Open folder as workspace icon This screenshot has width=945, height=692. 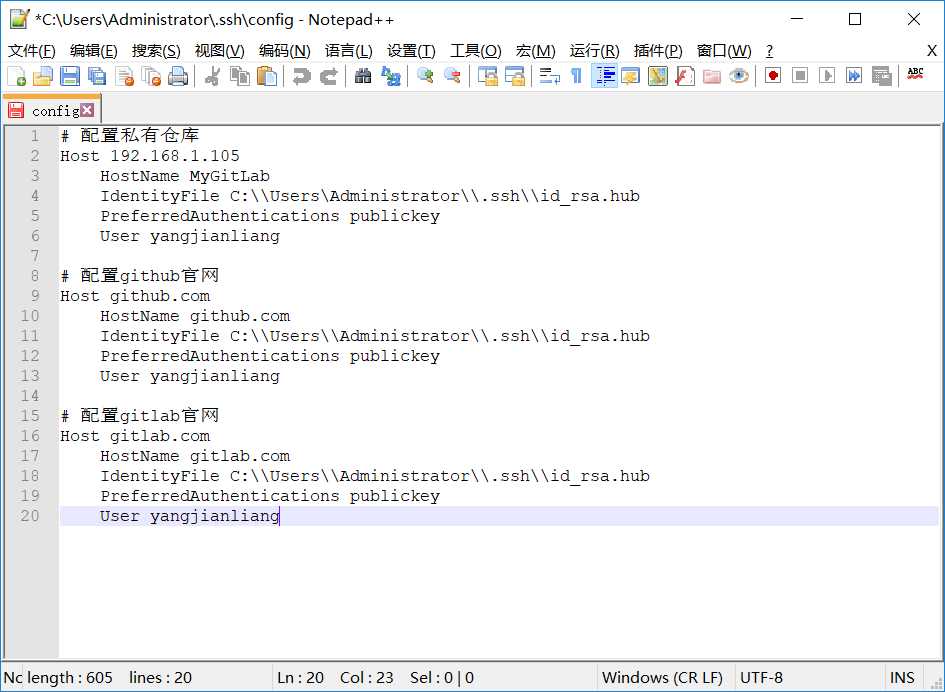point(712,77)
